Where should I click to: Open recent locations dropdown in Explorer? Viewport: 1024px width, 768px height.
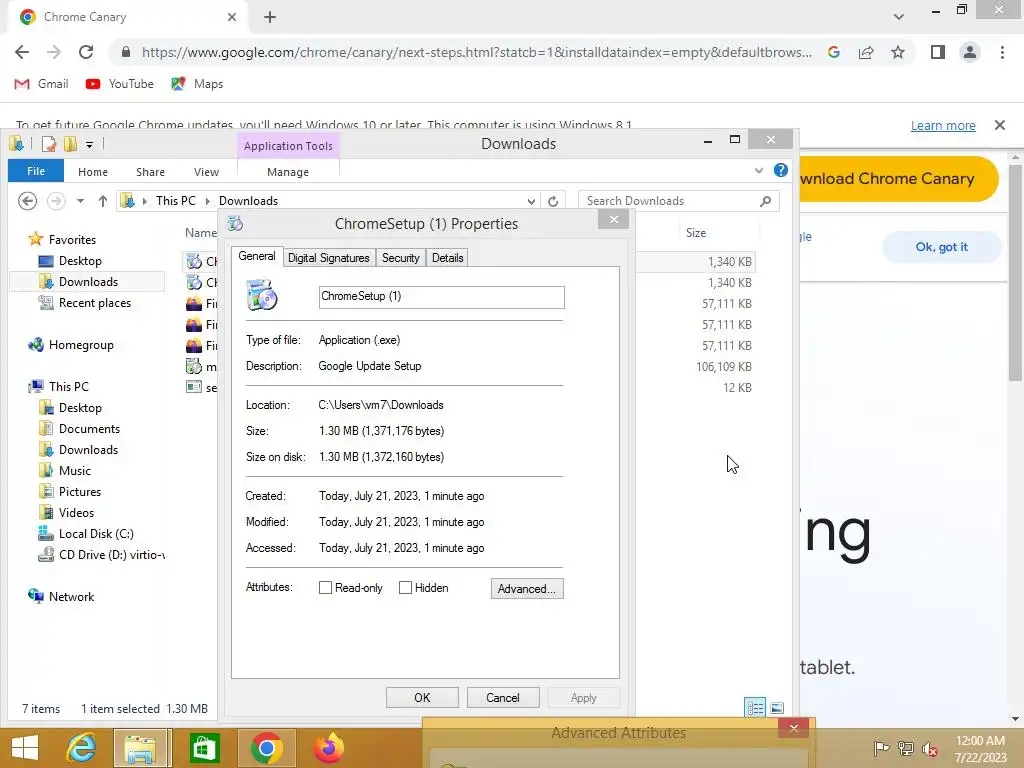tap(80, 201)
